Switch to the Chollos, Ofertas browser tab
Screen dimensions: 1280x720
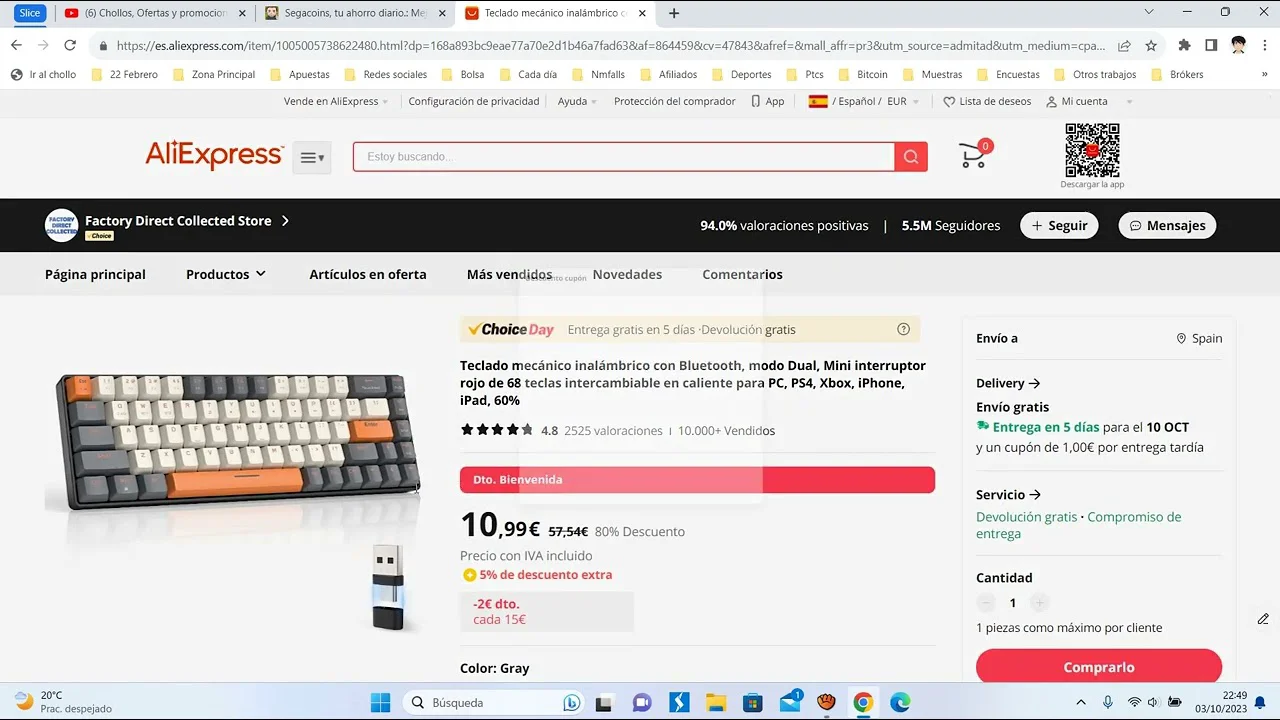coord(155,13)
